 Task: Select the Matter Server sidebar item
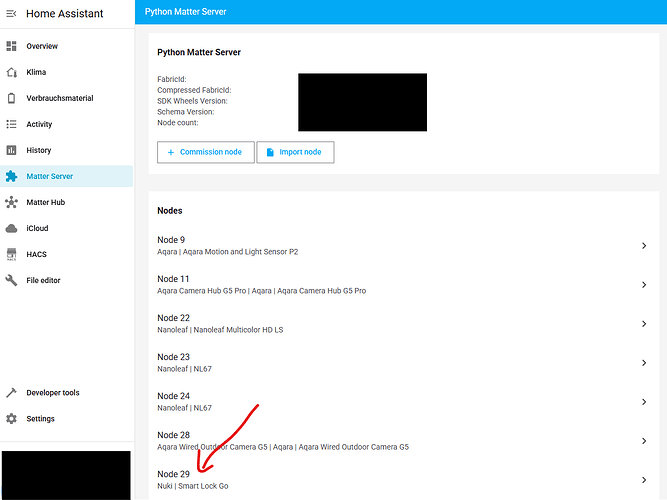click(x=49, y=176)
